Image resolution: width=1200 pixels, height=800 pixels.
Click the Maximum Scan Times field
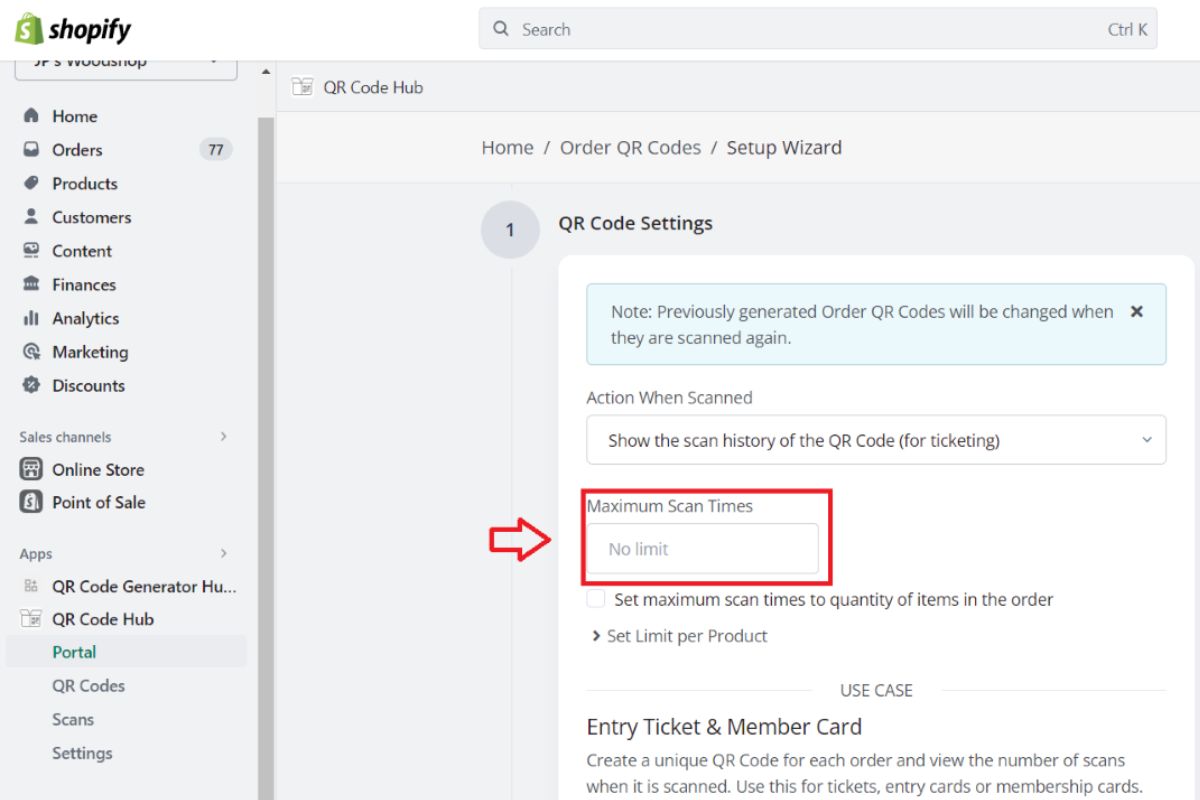click(x=702, y=549)
